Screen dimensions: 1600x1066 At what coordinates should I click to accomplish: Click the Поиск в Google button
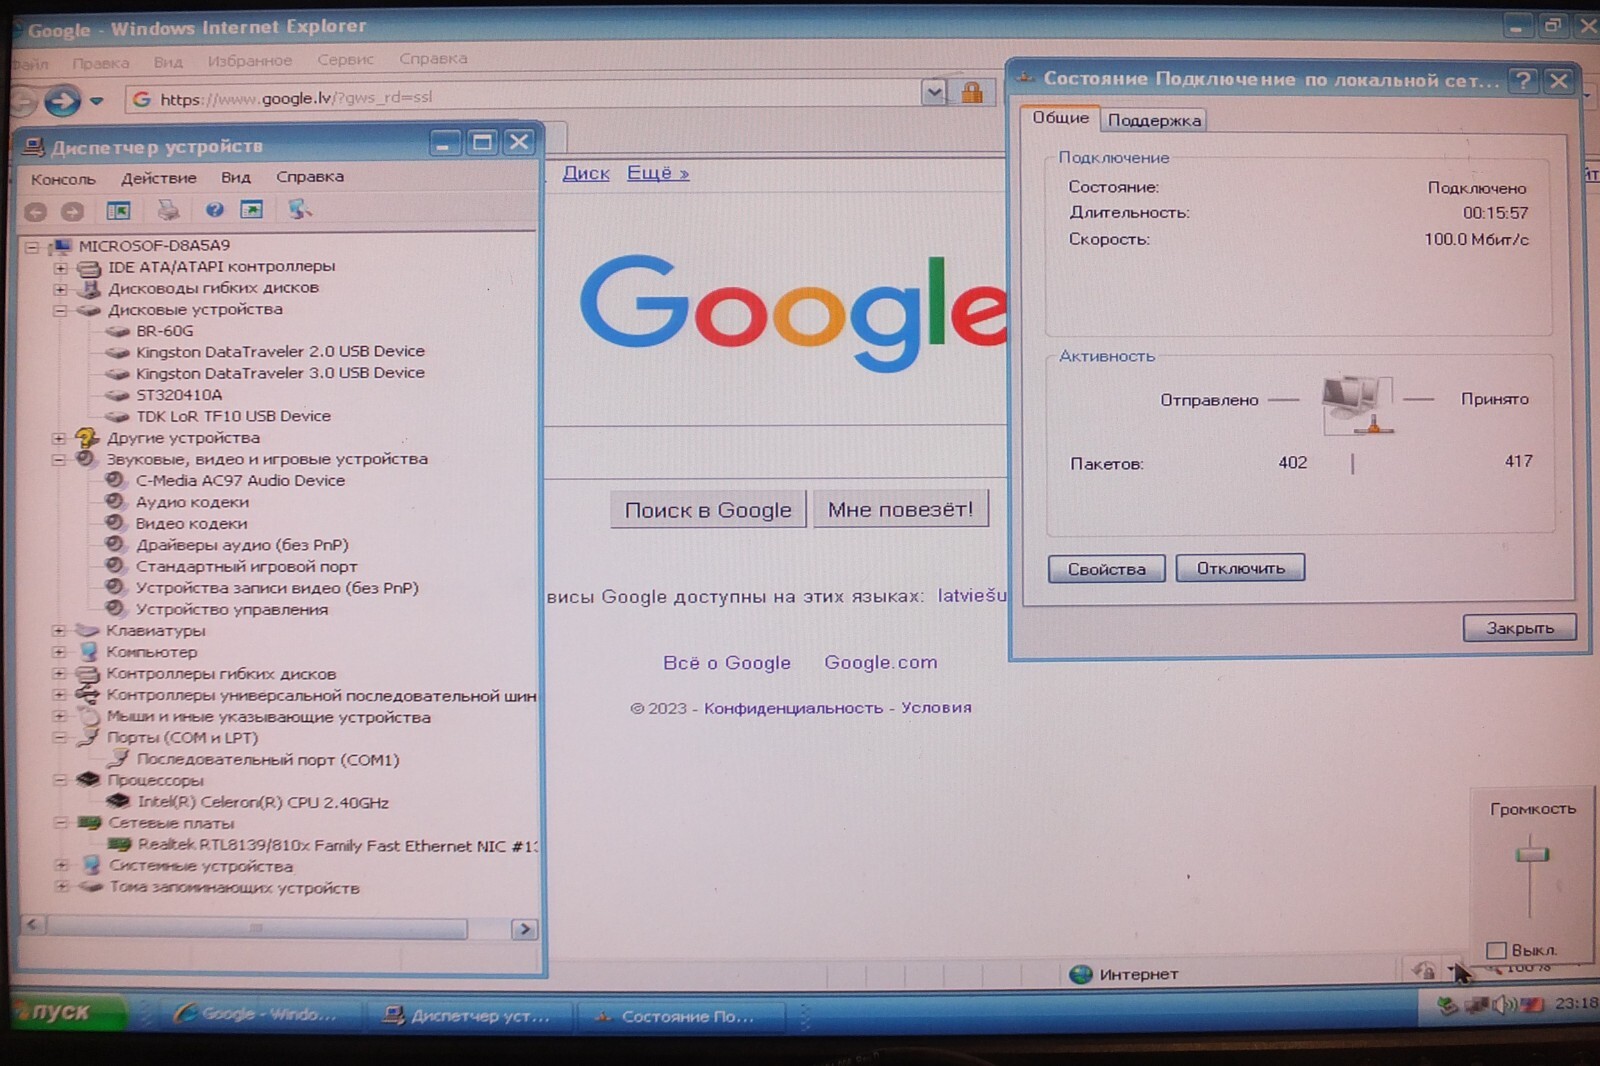click(708, 510)
